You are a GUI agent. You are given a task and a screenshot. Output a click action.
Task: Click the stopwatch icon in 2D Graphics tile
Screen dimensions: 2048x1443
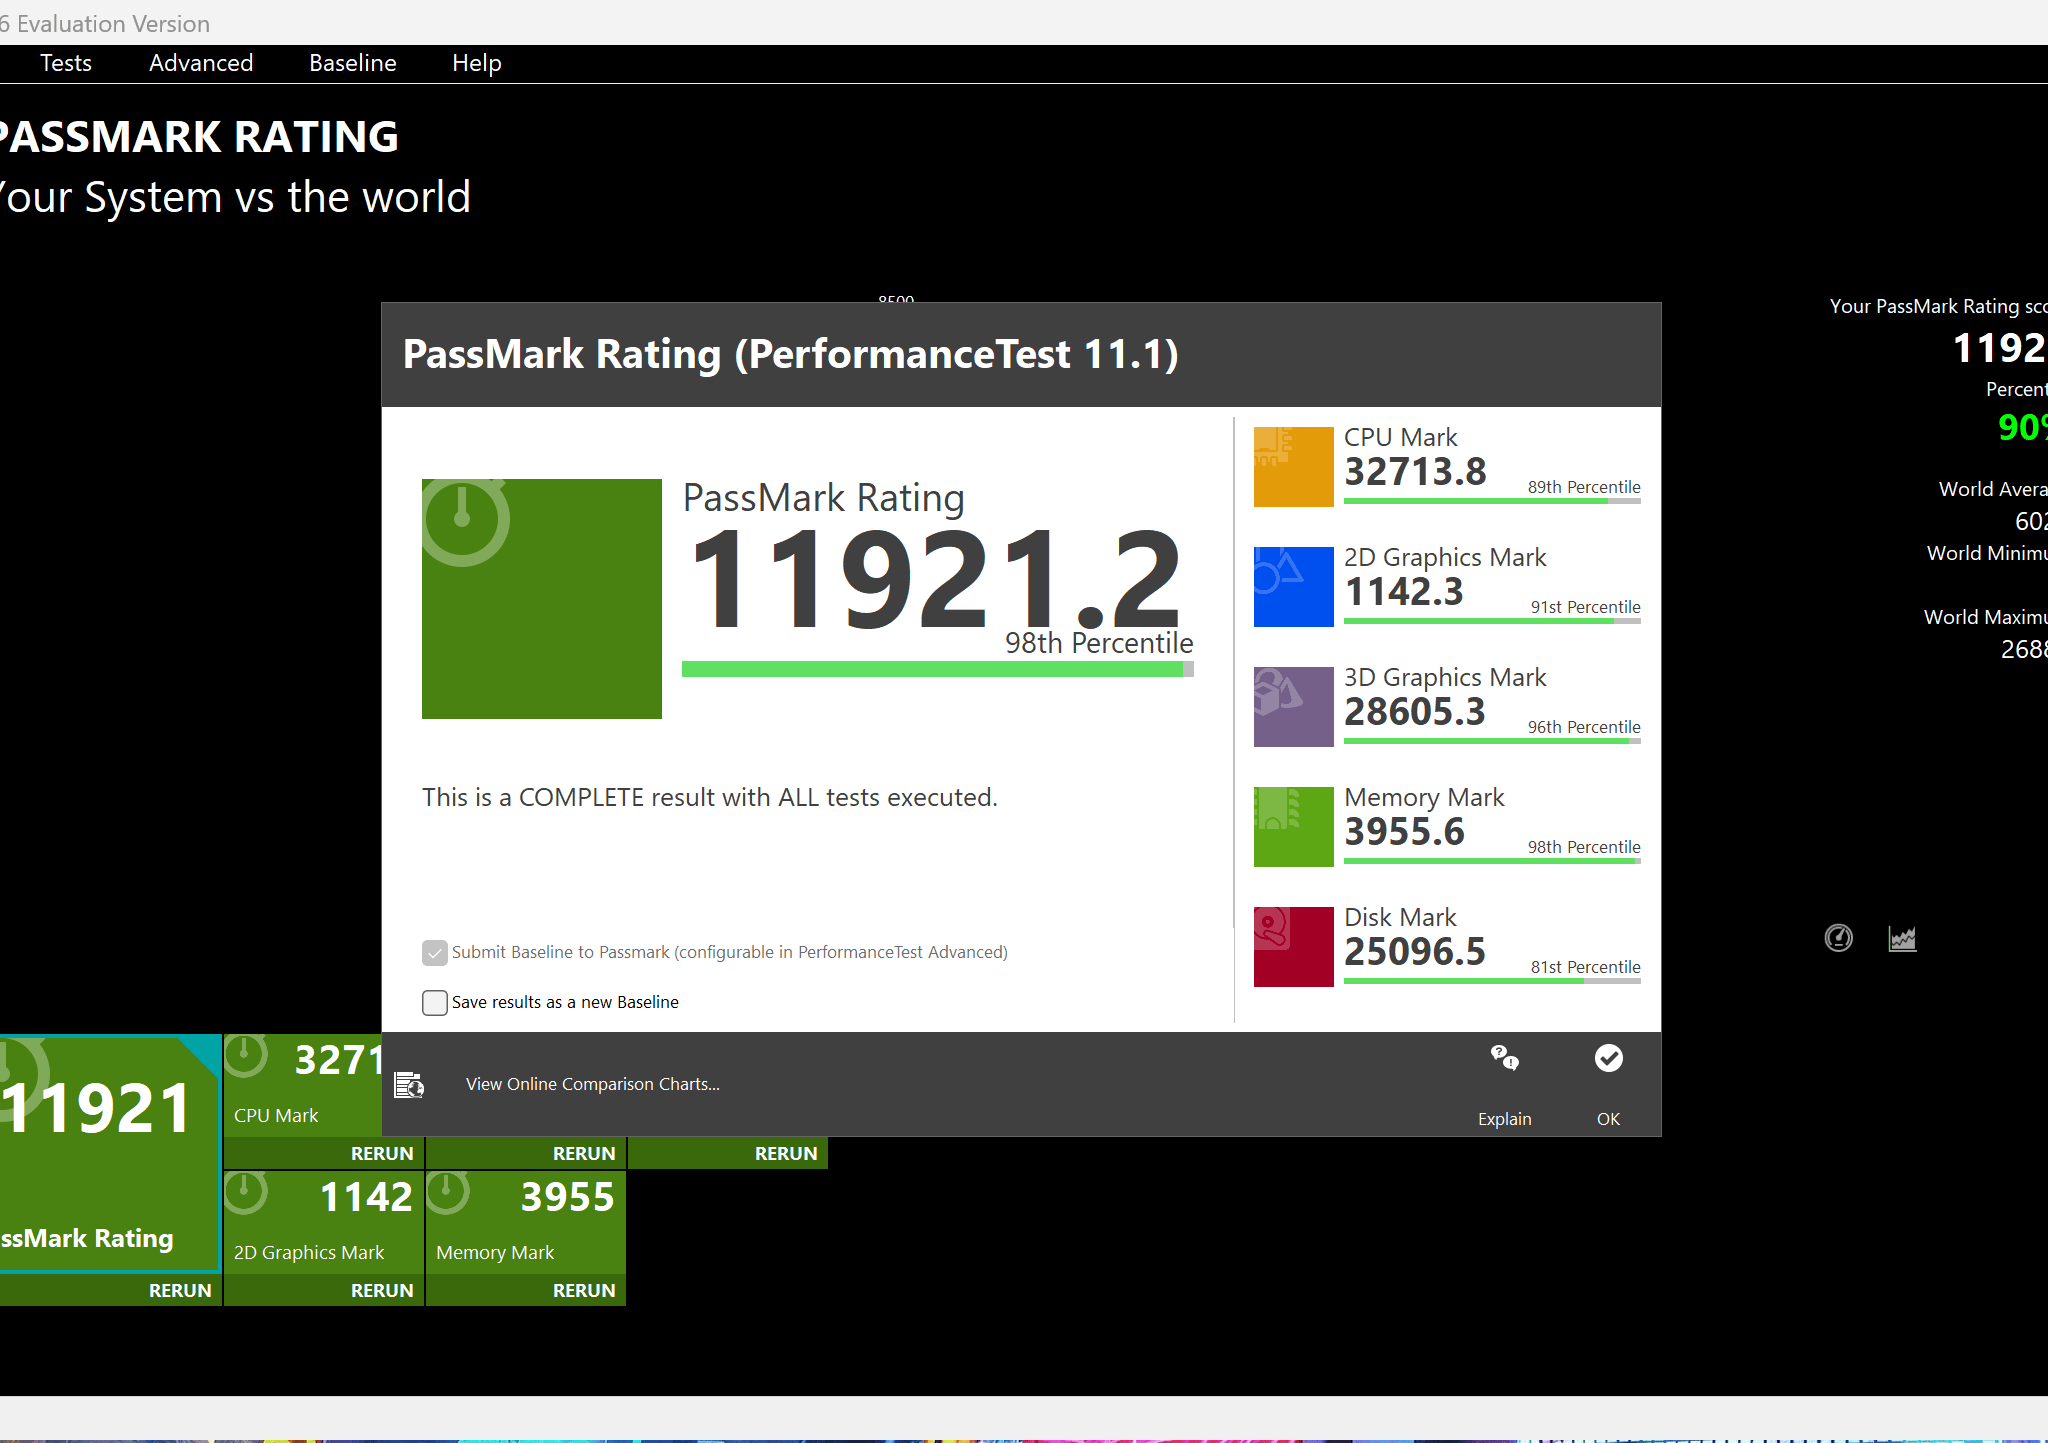[x=246, y=1193]
